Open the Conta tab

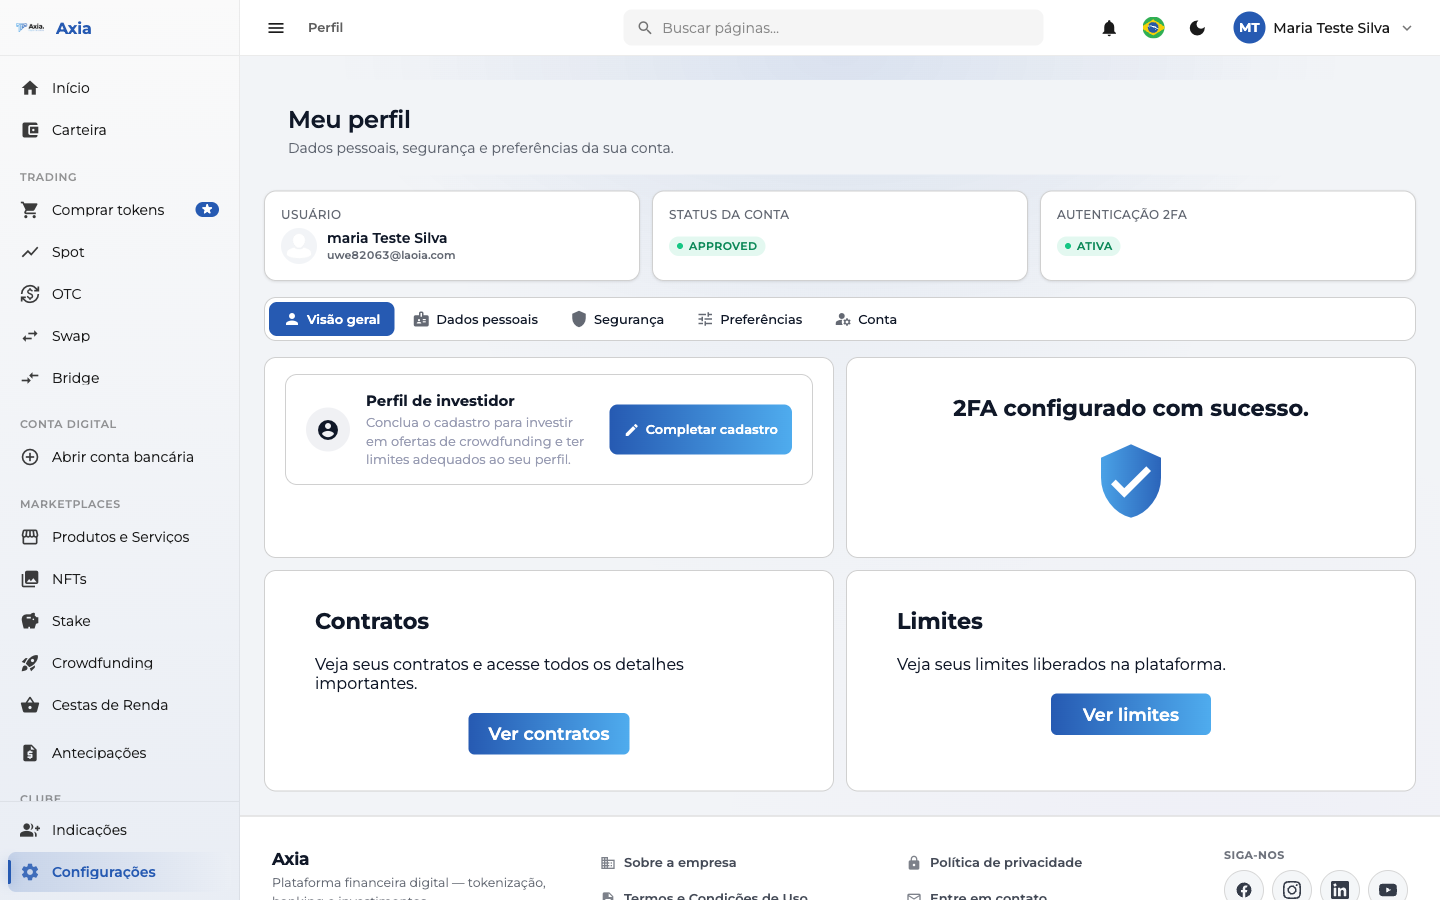click(x=866, y=319)
